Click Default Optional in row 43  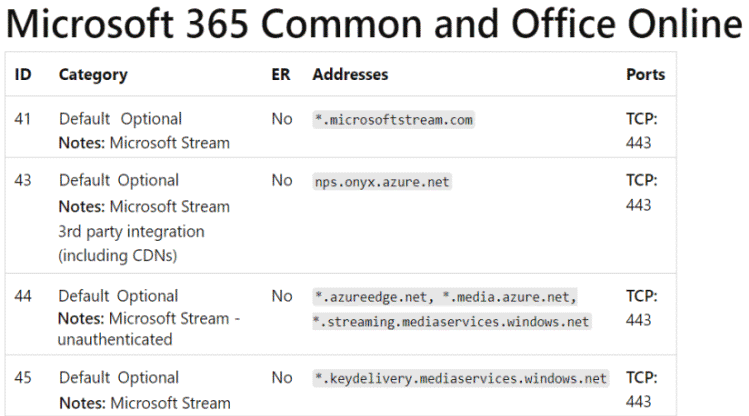pyautogui.click(x=119, y=180)
